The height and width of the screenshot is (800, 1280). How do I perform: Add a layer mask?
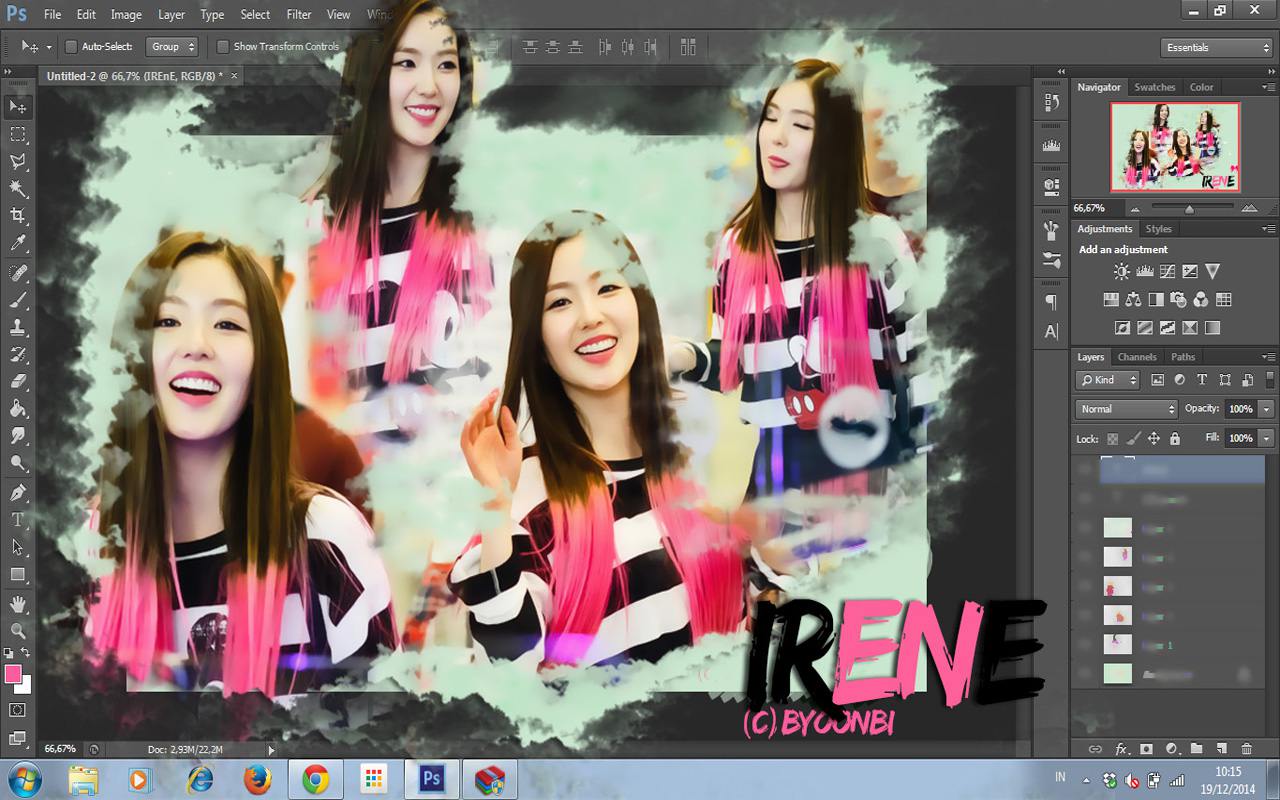pos(1146,749)
